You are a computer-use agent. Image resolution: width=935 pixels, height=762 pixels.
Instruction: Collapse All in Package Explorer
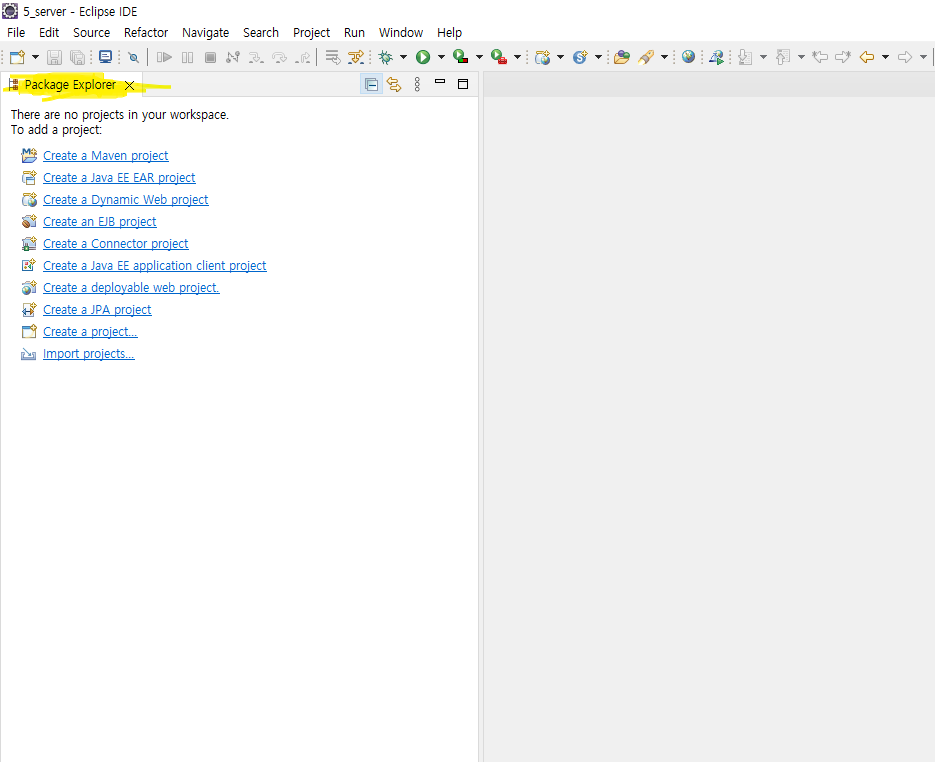point(371,85)
